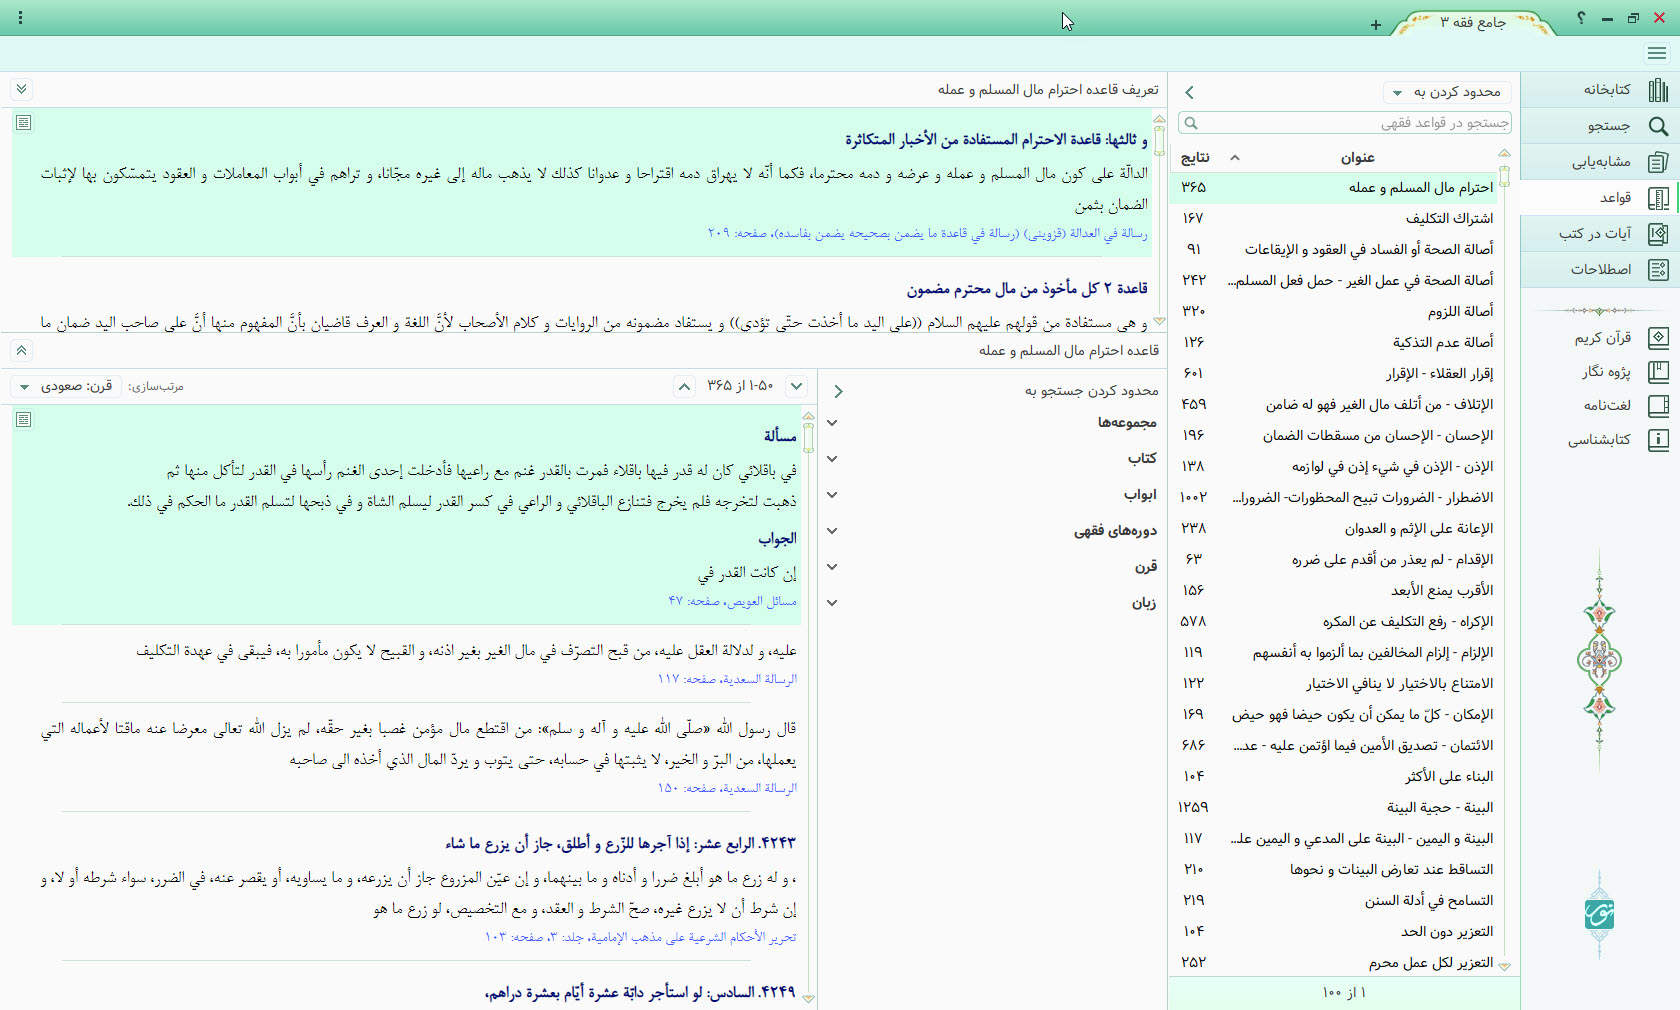The height and width of the screenshot is (1010, 1680).
Task: Select rule أصالة عدم التذكية
Action: click(1335, 342)
